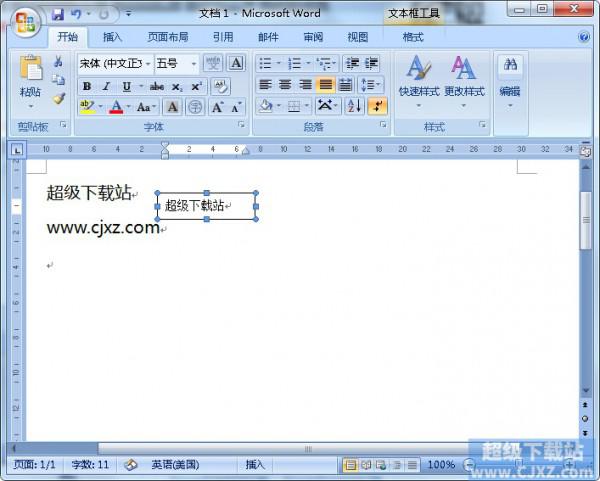
Task: Click the Enclose Characters icon
Action: (x=195, y=107)
